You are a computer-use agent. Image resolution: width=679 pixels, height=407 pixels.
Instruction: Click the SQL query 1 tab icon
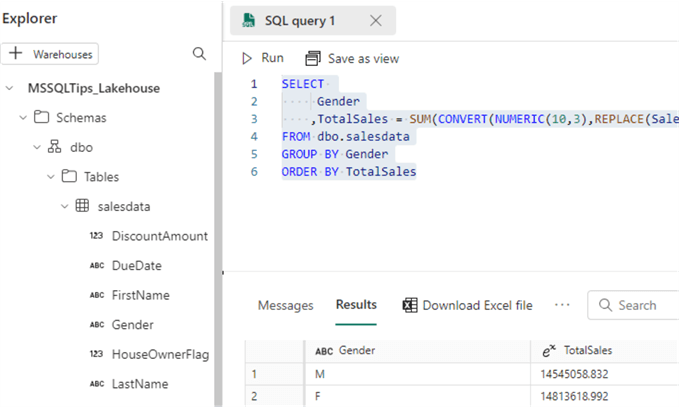point(247,21)
